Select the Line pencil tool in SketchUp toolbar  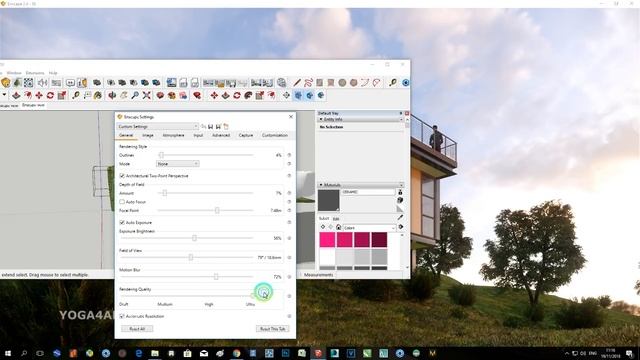click(x=297, y=83)
